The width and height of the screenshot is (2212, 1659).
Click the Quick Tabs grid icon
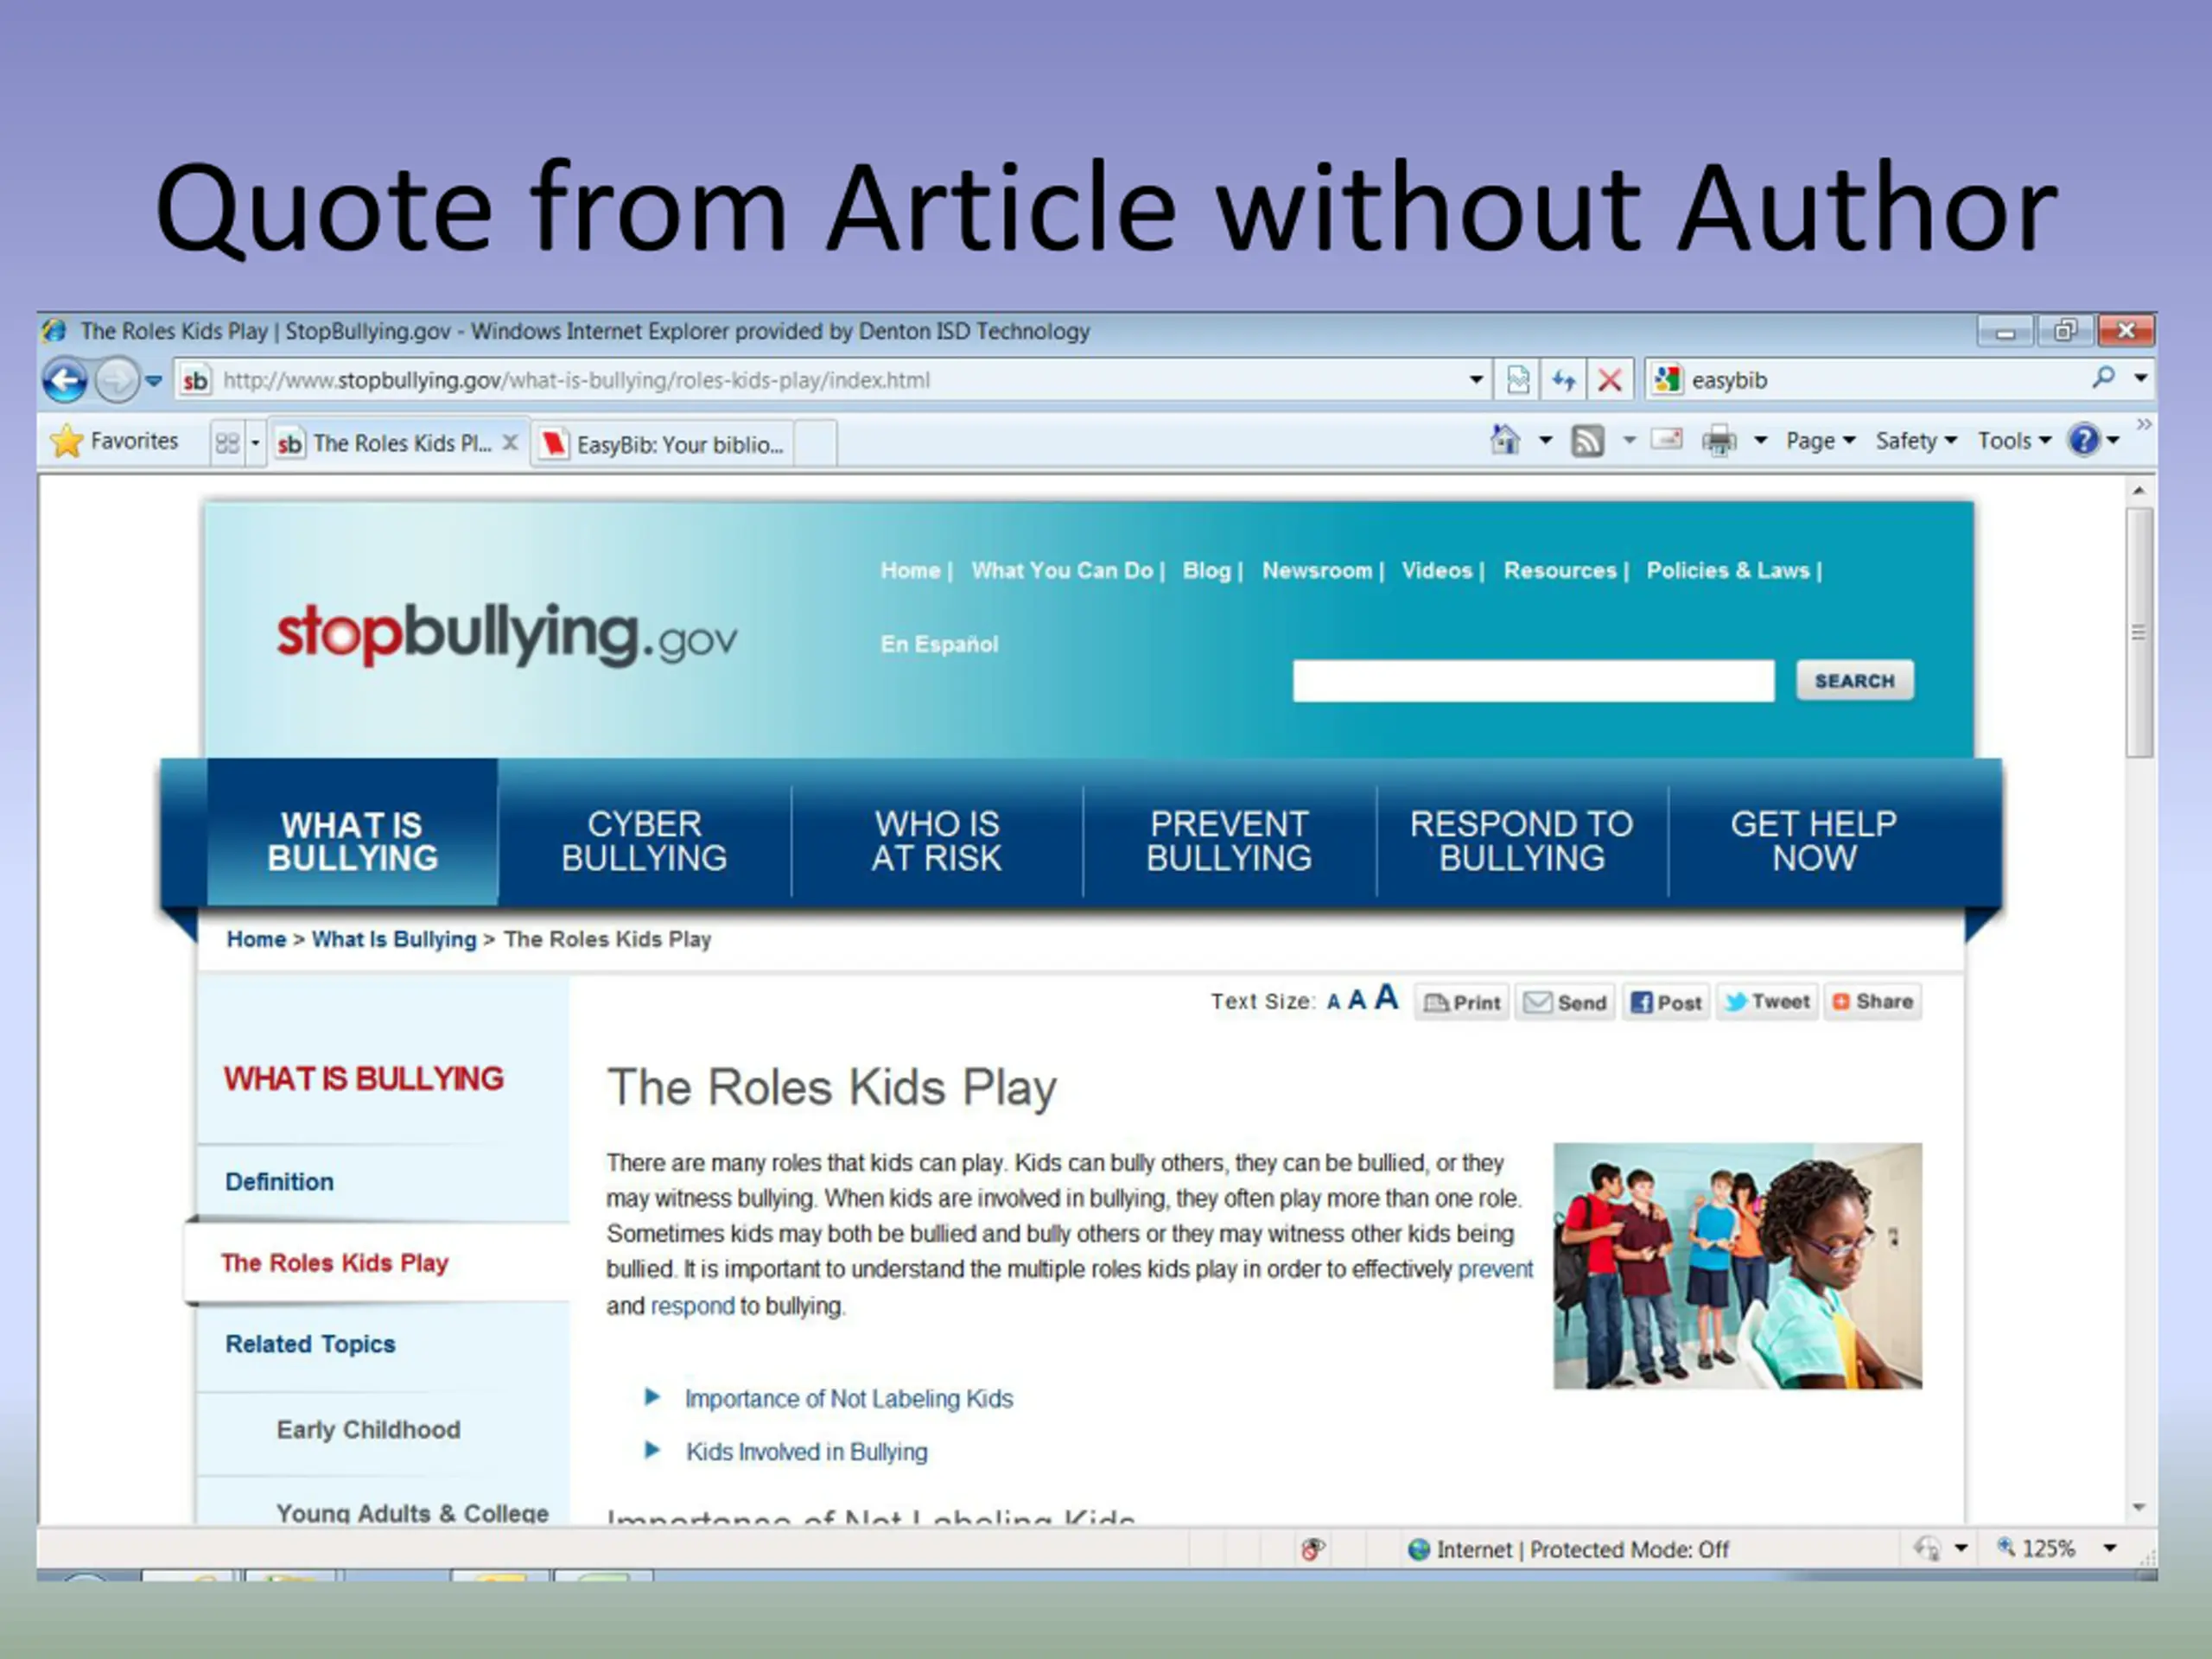(x=228, y=442)
